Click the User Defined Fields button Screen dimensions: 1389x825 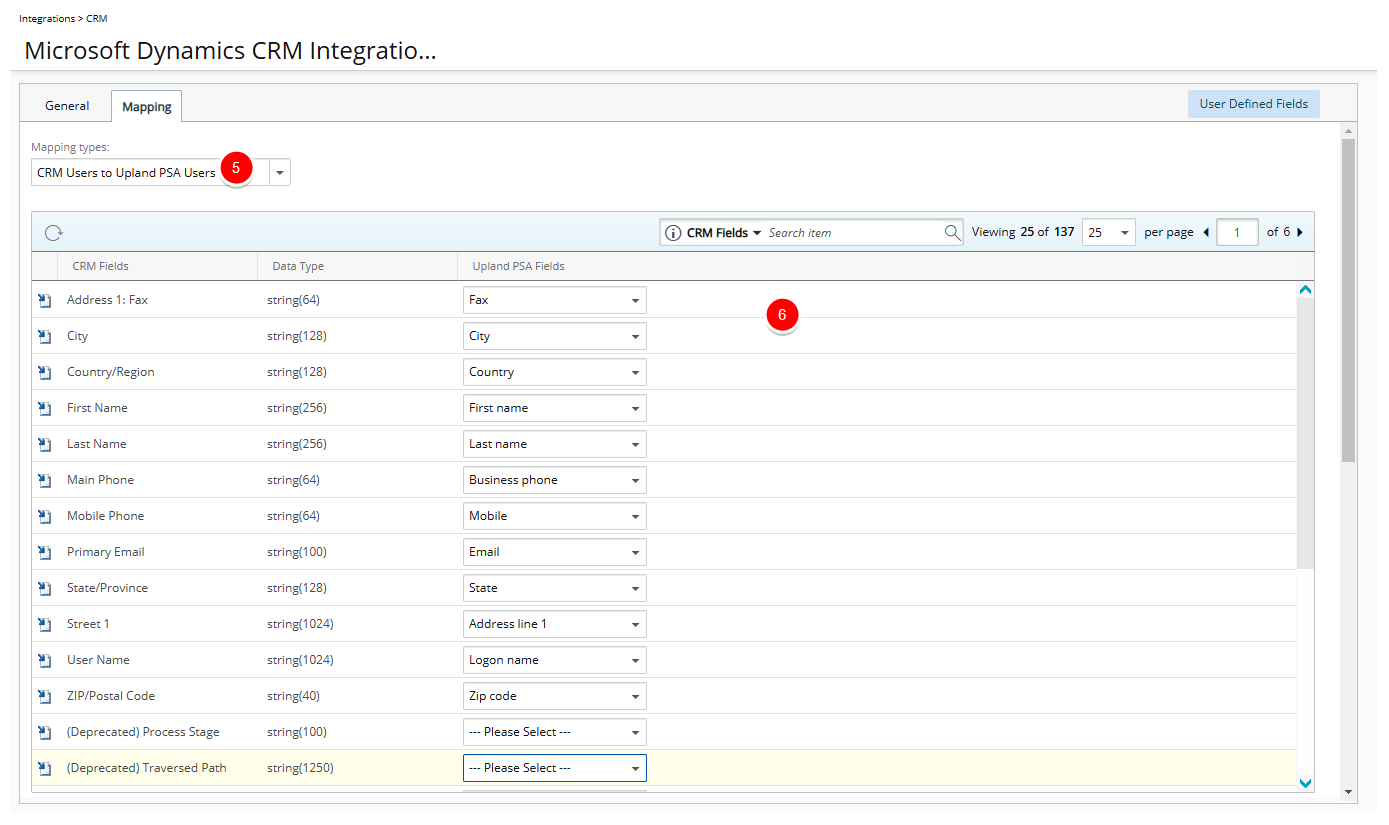click(1253, 104)
